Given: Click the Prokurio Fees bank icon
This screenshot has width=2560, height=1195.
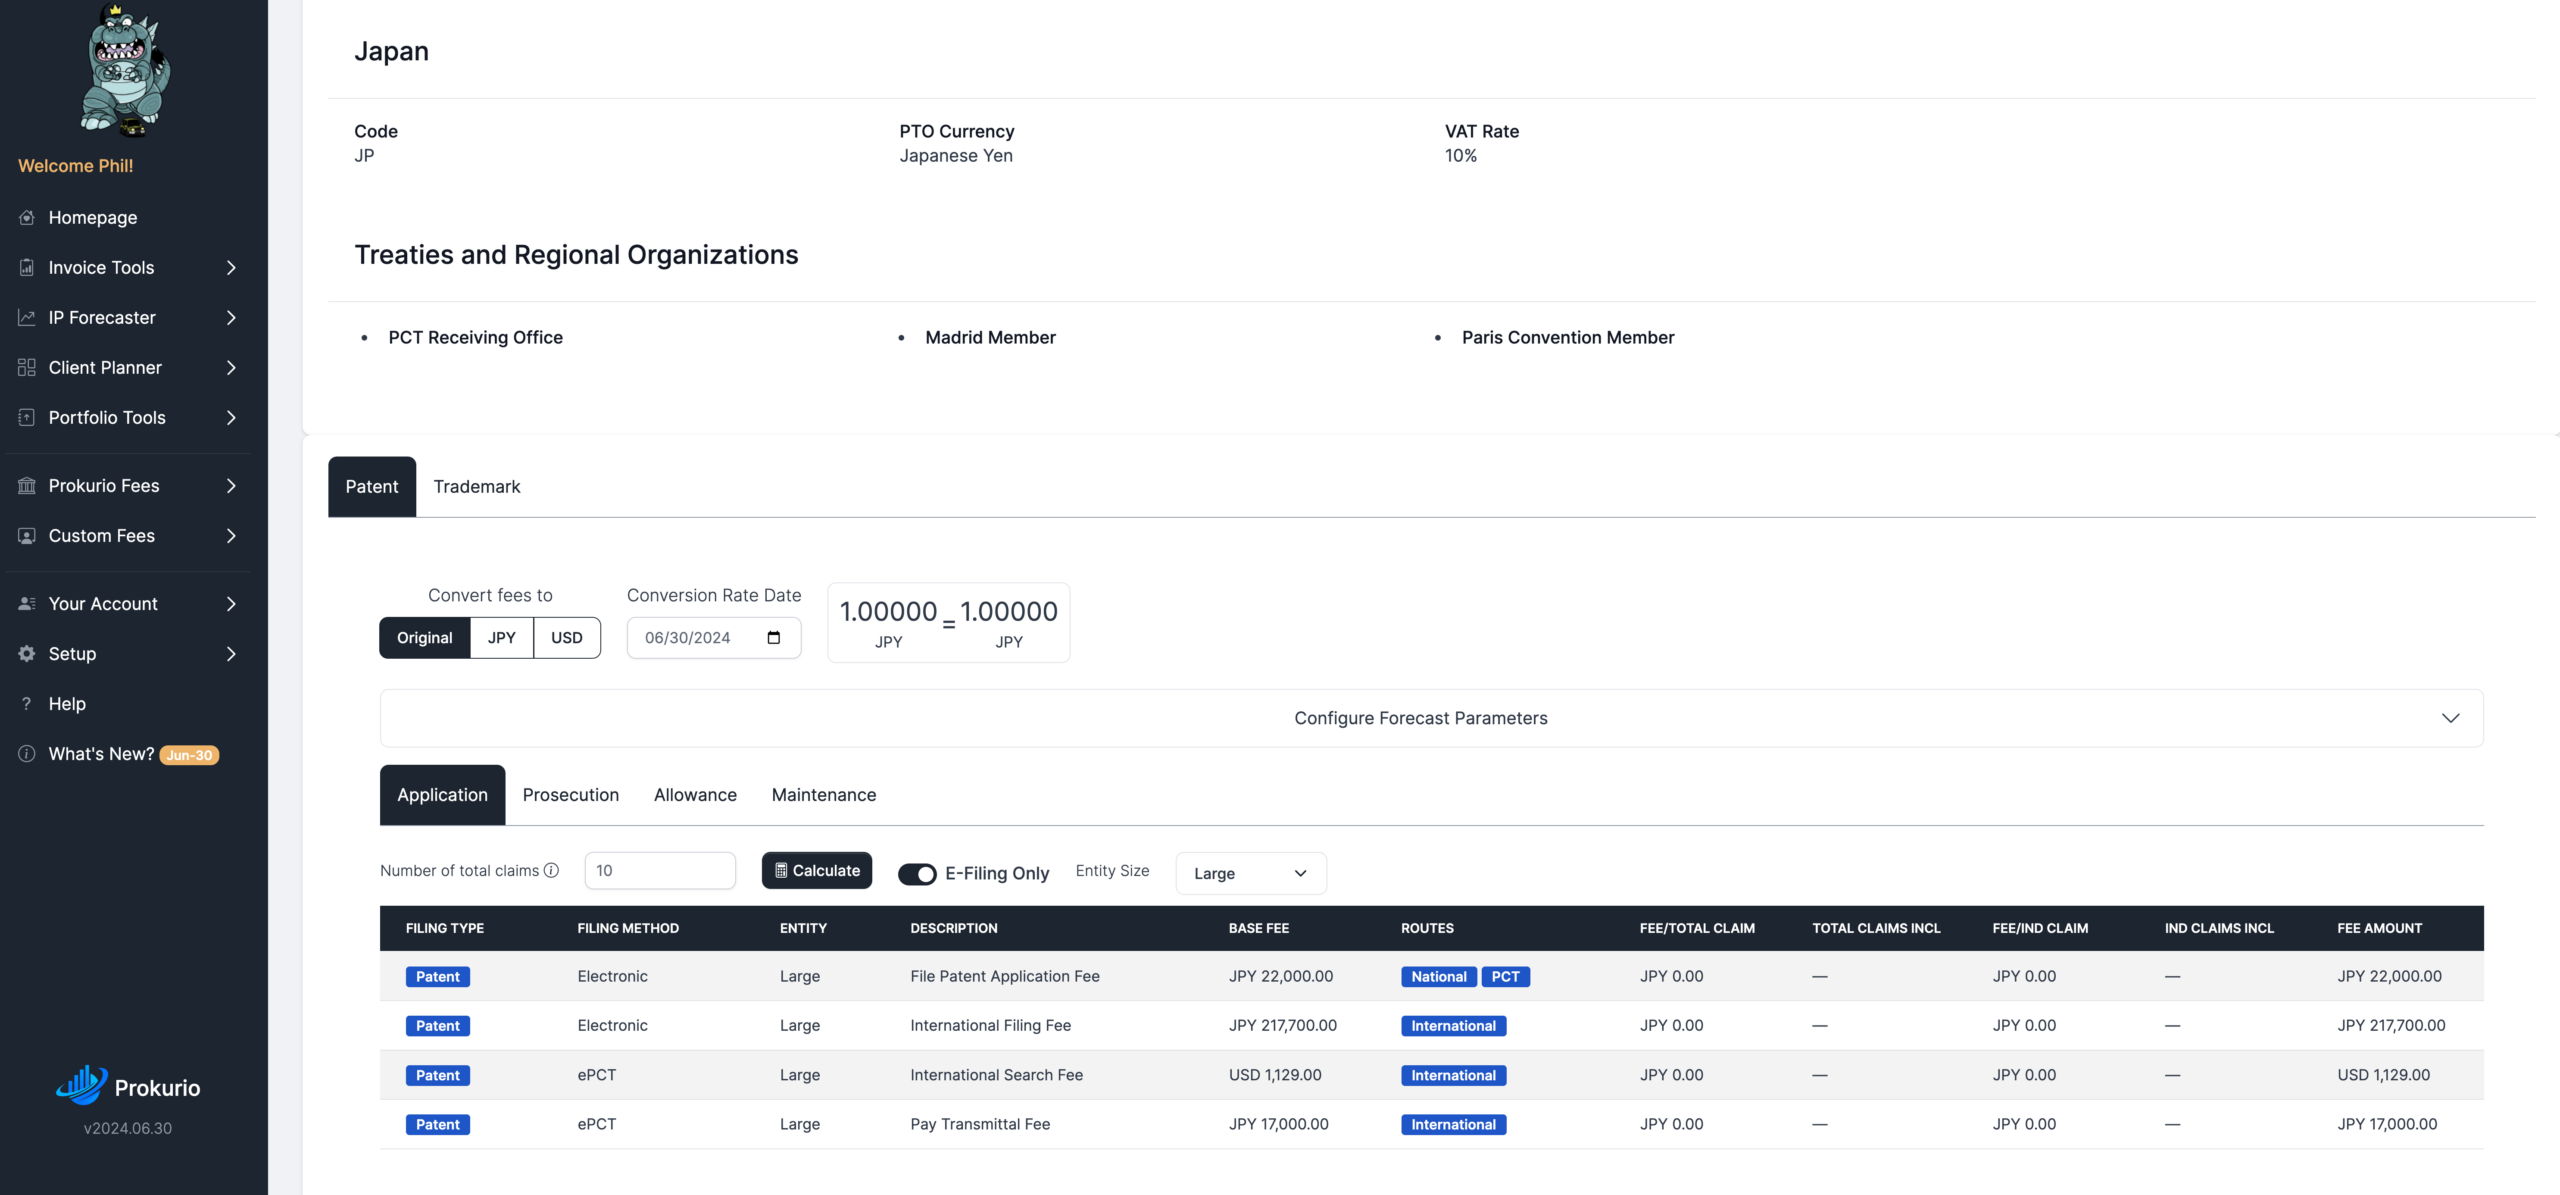Looking at the screenshot, I should [27, 485].
